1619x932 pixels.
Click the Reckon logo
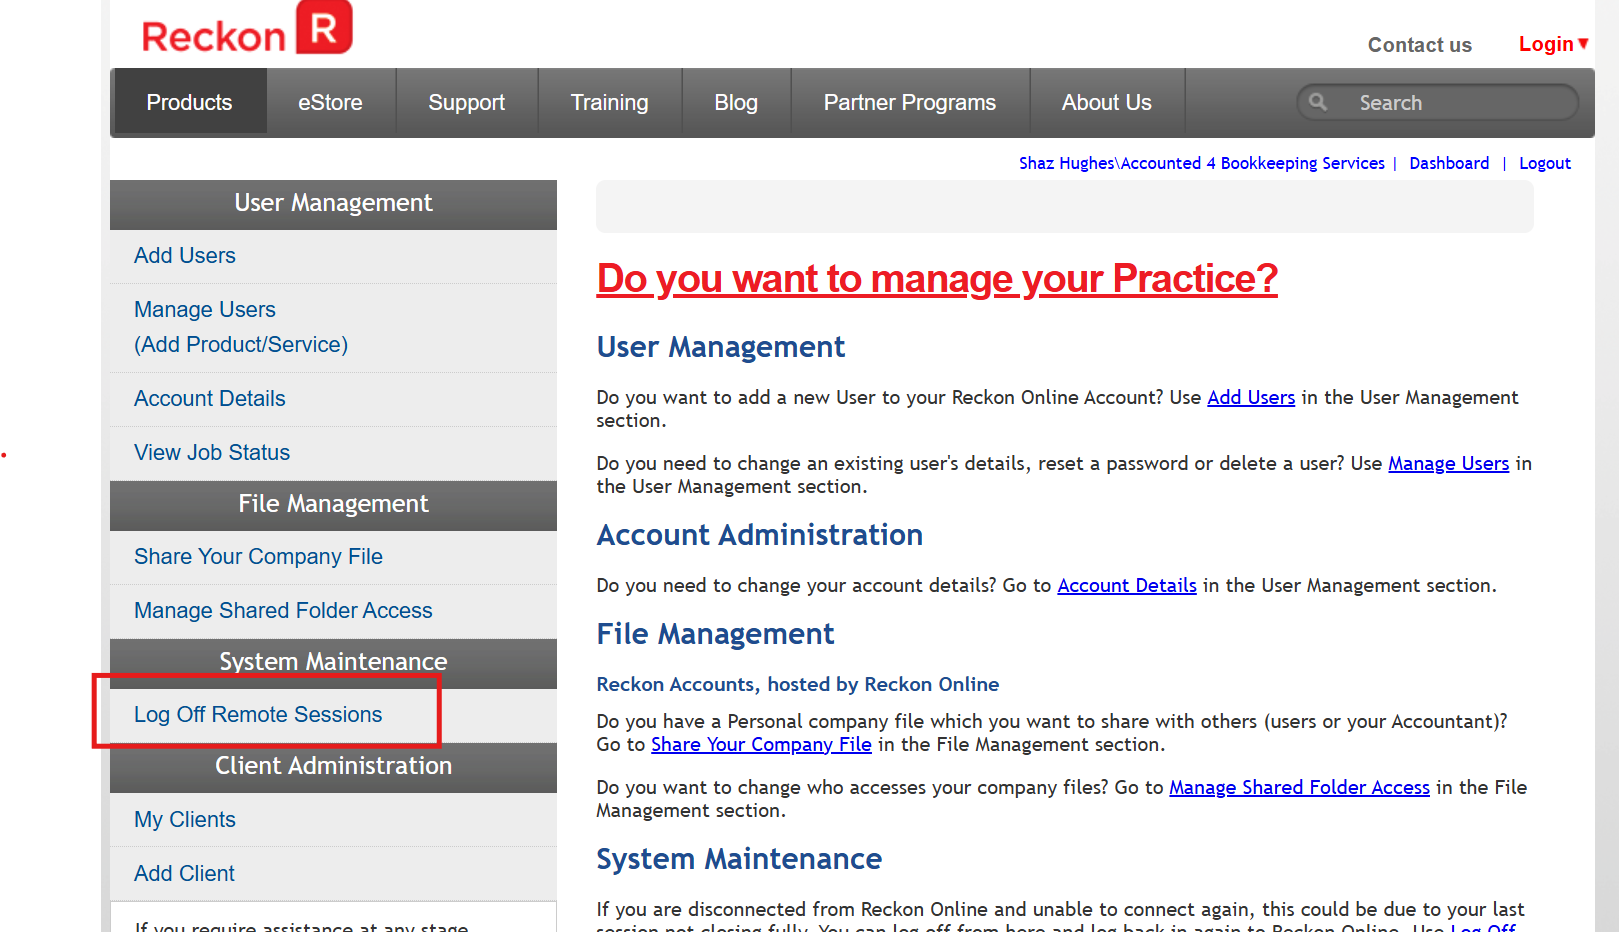click(247, 28)
